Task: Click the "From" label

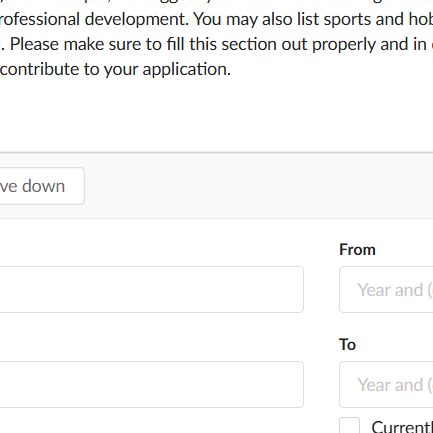Action: pyautogui.click(x=357, y=250)
